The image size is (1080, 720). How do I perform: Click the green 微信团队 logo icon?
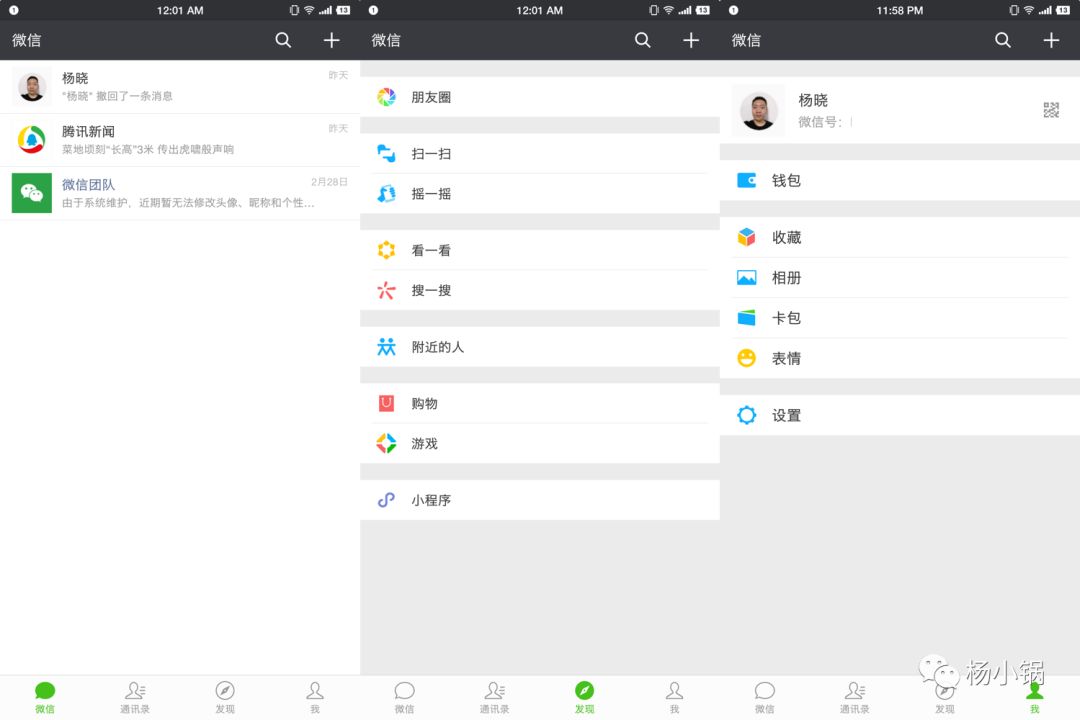(x=32, y=193)
